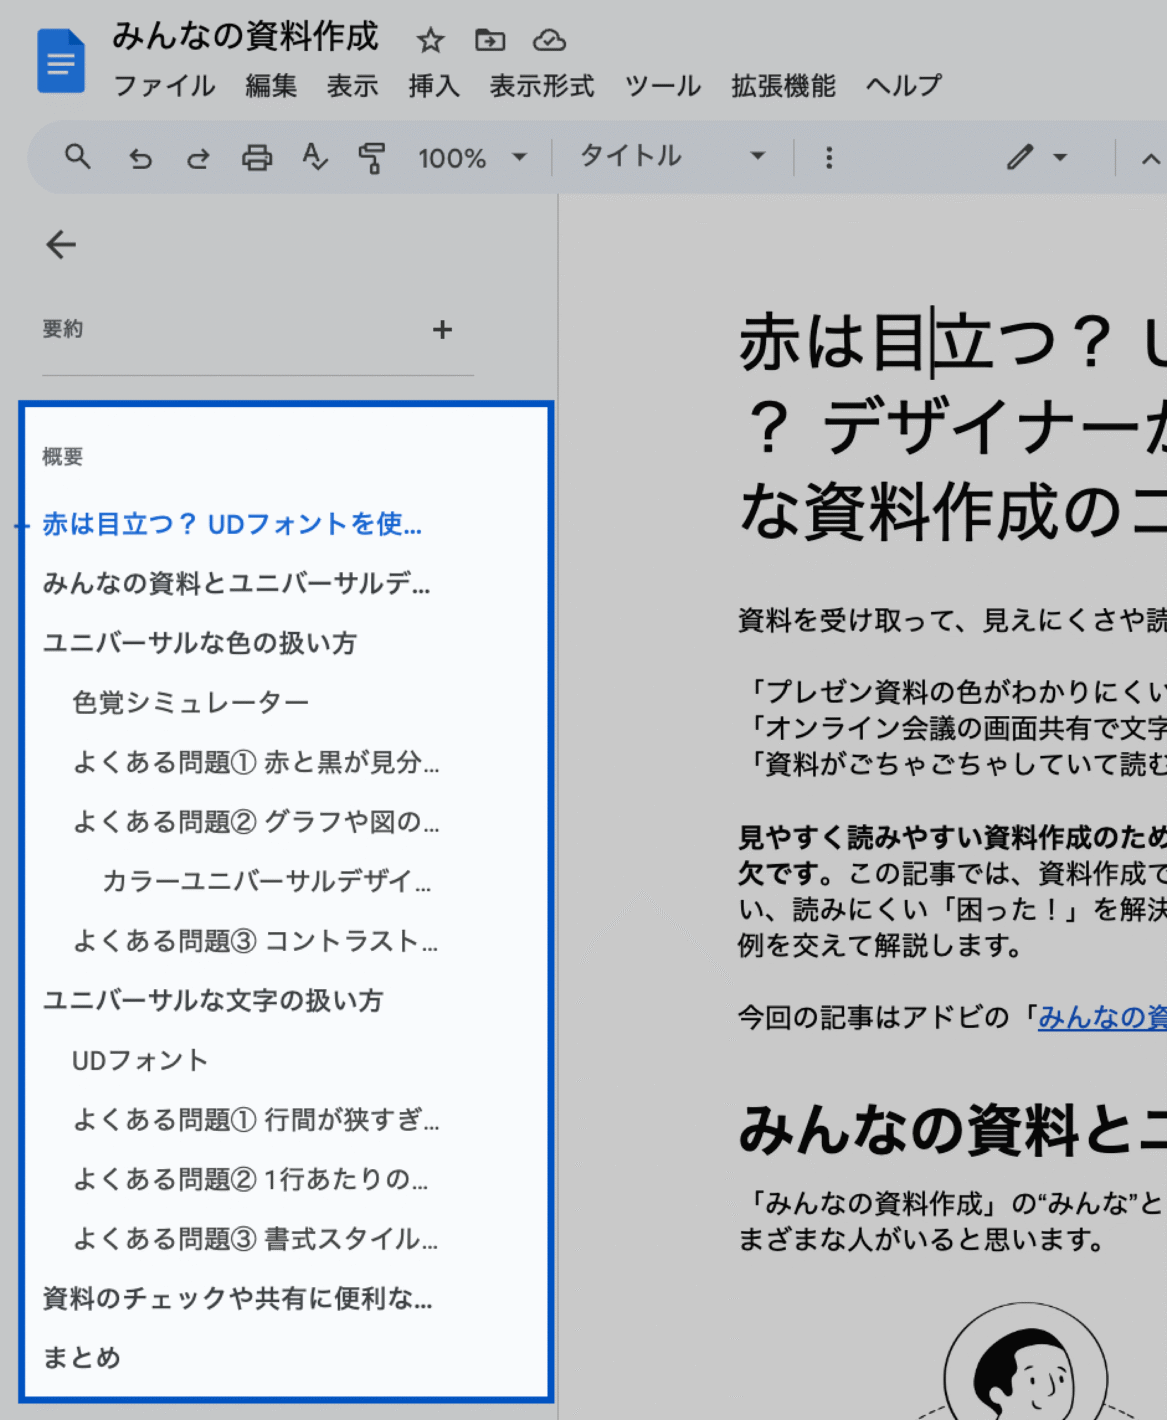Open the 編集 menu
This screenshot has height=1420, width=1167.
(271, 86)
